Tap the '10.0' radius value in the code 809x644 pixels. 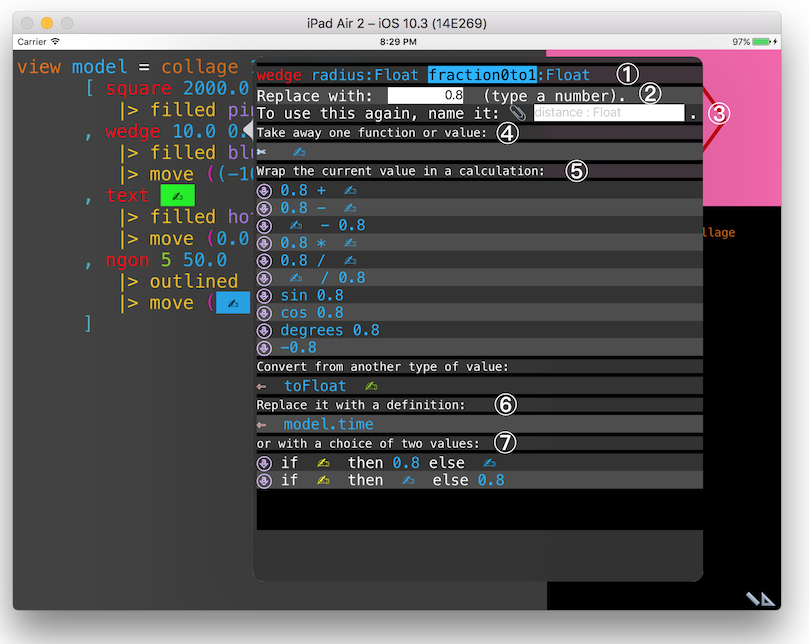pyautogui.click(x=193, y=132)
